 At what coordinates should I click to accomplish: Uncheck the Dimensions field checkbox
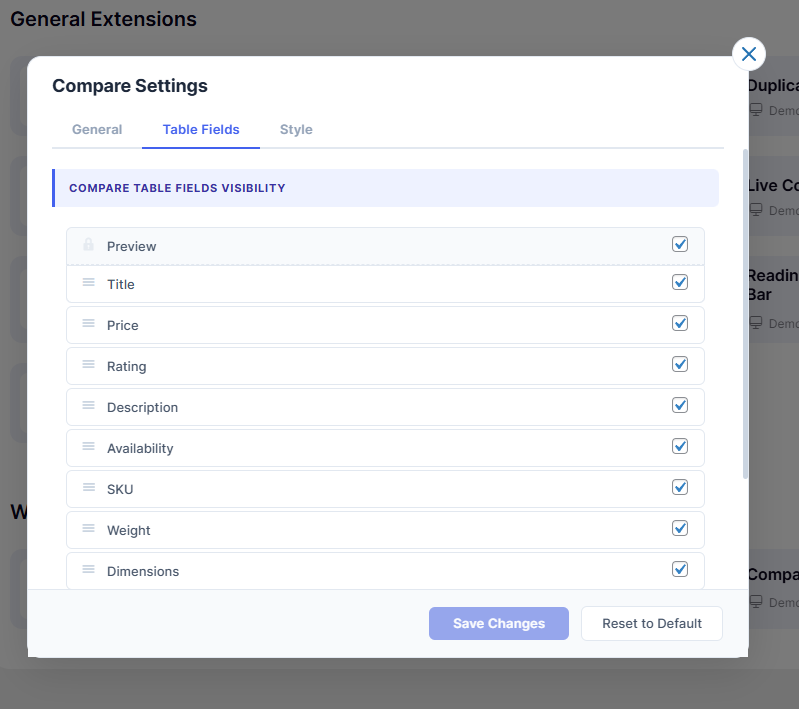click(x=680, y=569)
